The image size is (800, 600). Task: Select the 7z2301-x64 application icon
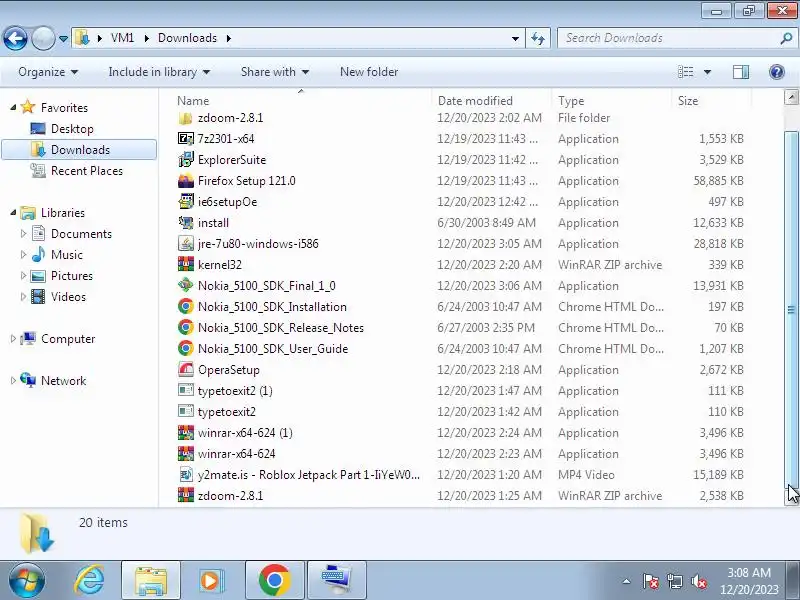tap(186, 139)
